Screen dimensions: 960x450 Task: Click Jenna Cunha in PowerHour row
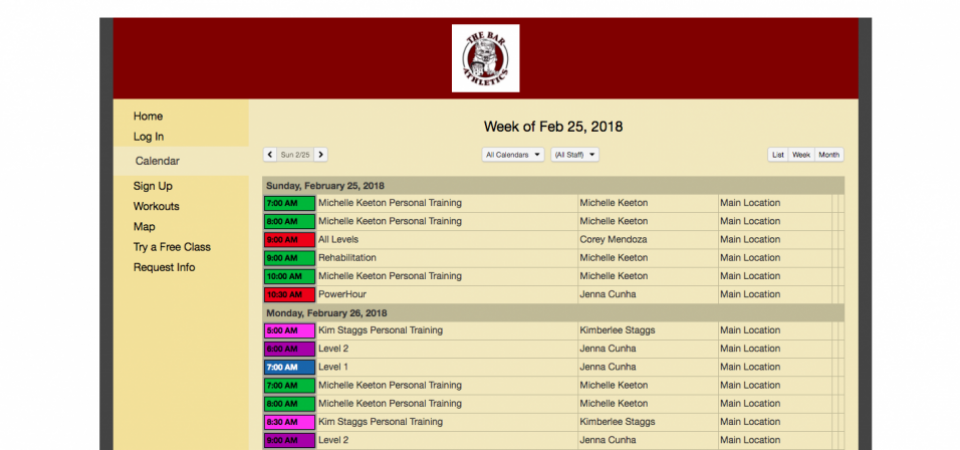608,294
